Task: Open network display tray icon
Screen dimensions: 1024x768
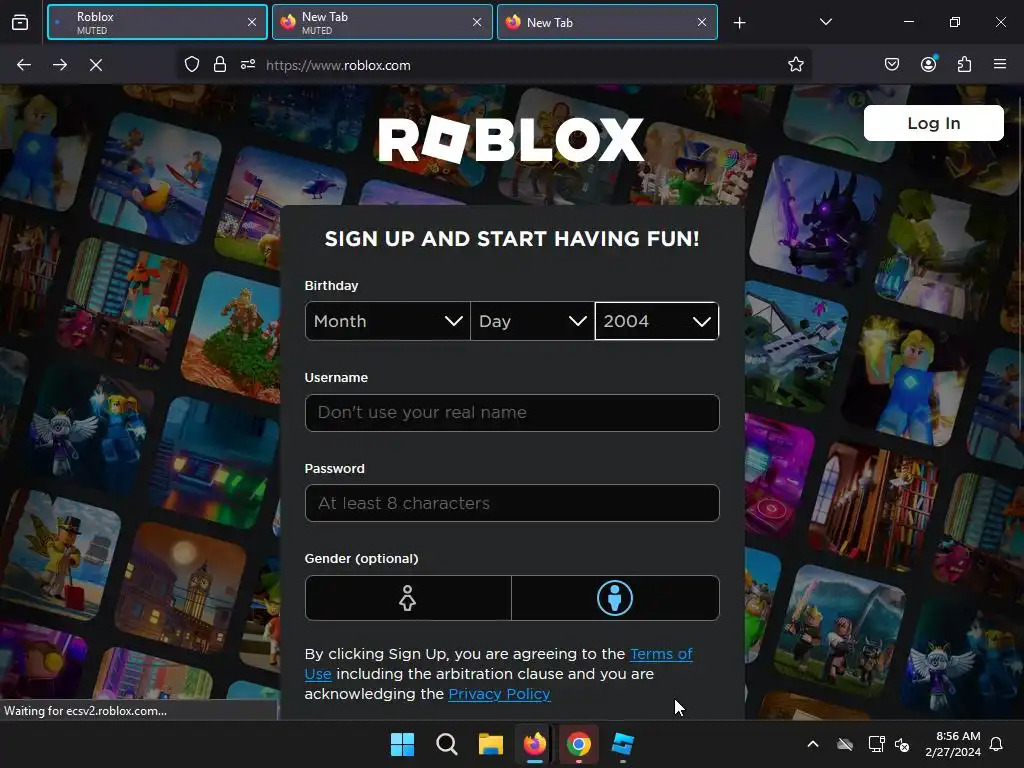Action: pos(876,744)
